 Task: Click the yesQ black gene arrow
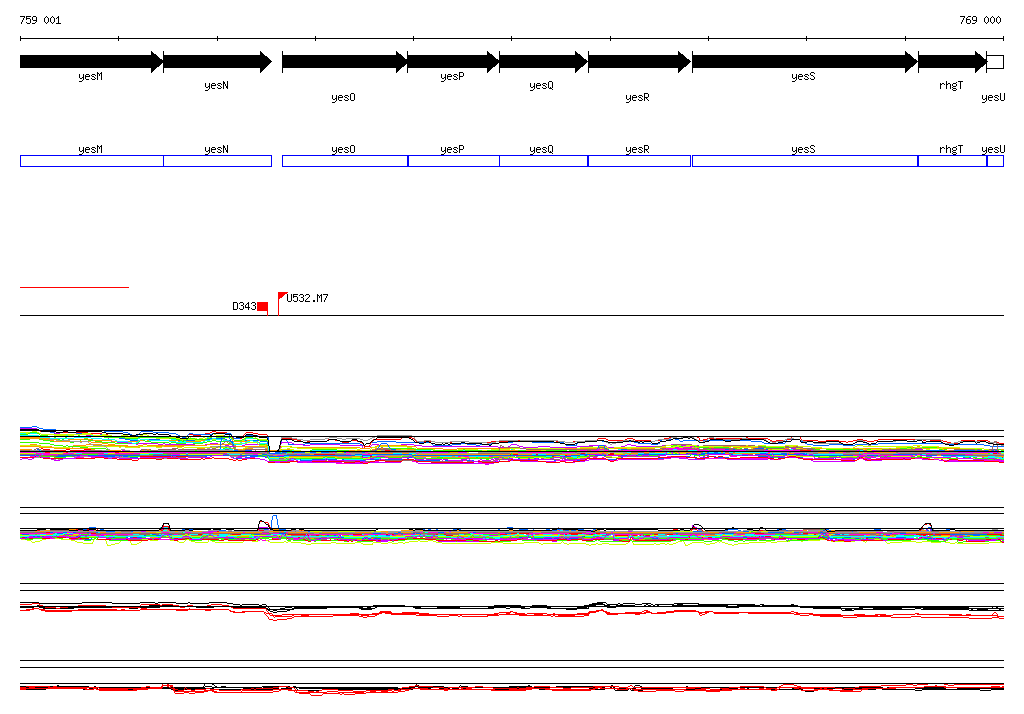click(543, 62)
